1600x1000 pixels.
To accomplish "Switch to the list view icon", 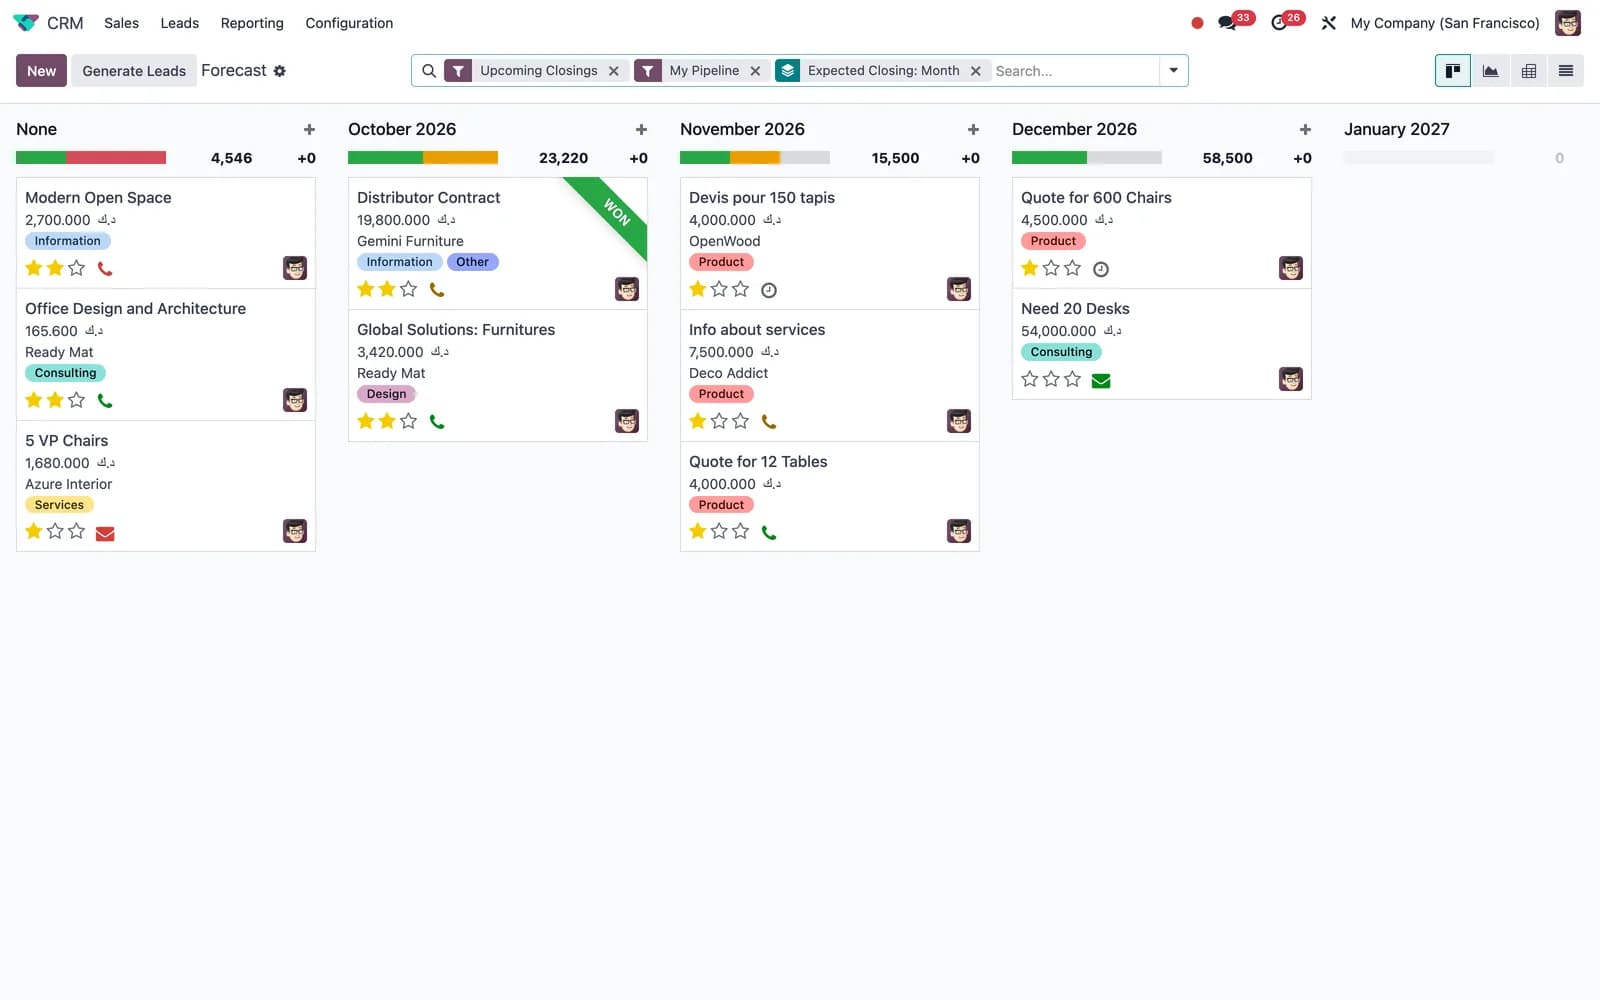I will [1566, 71].
